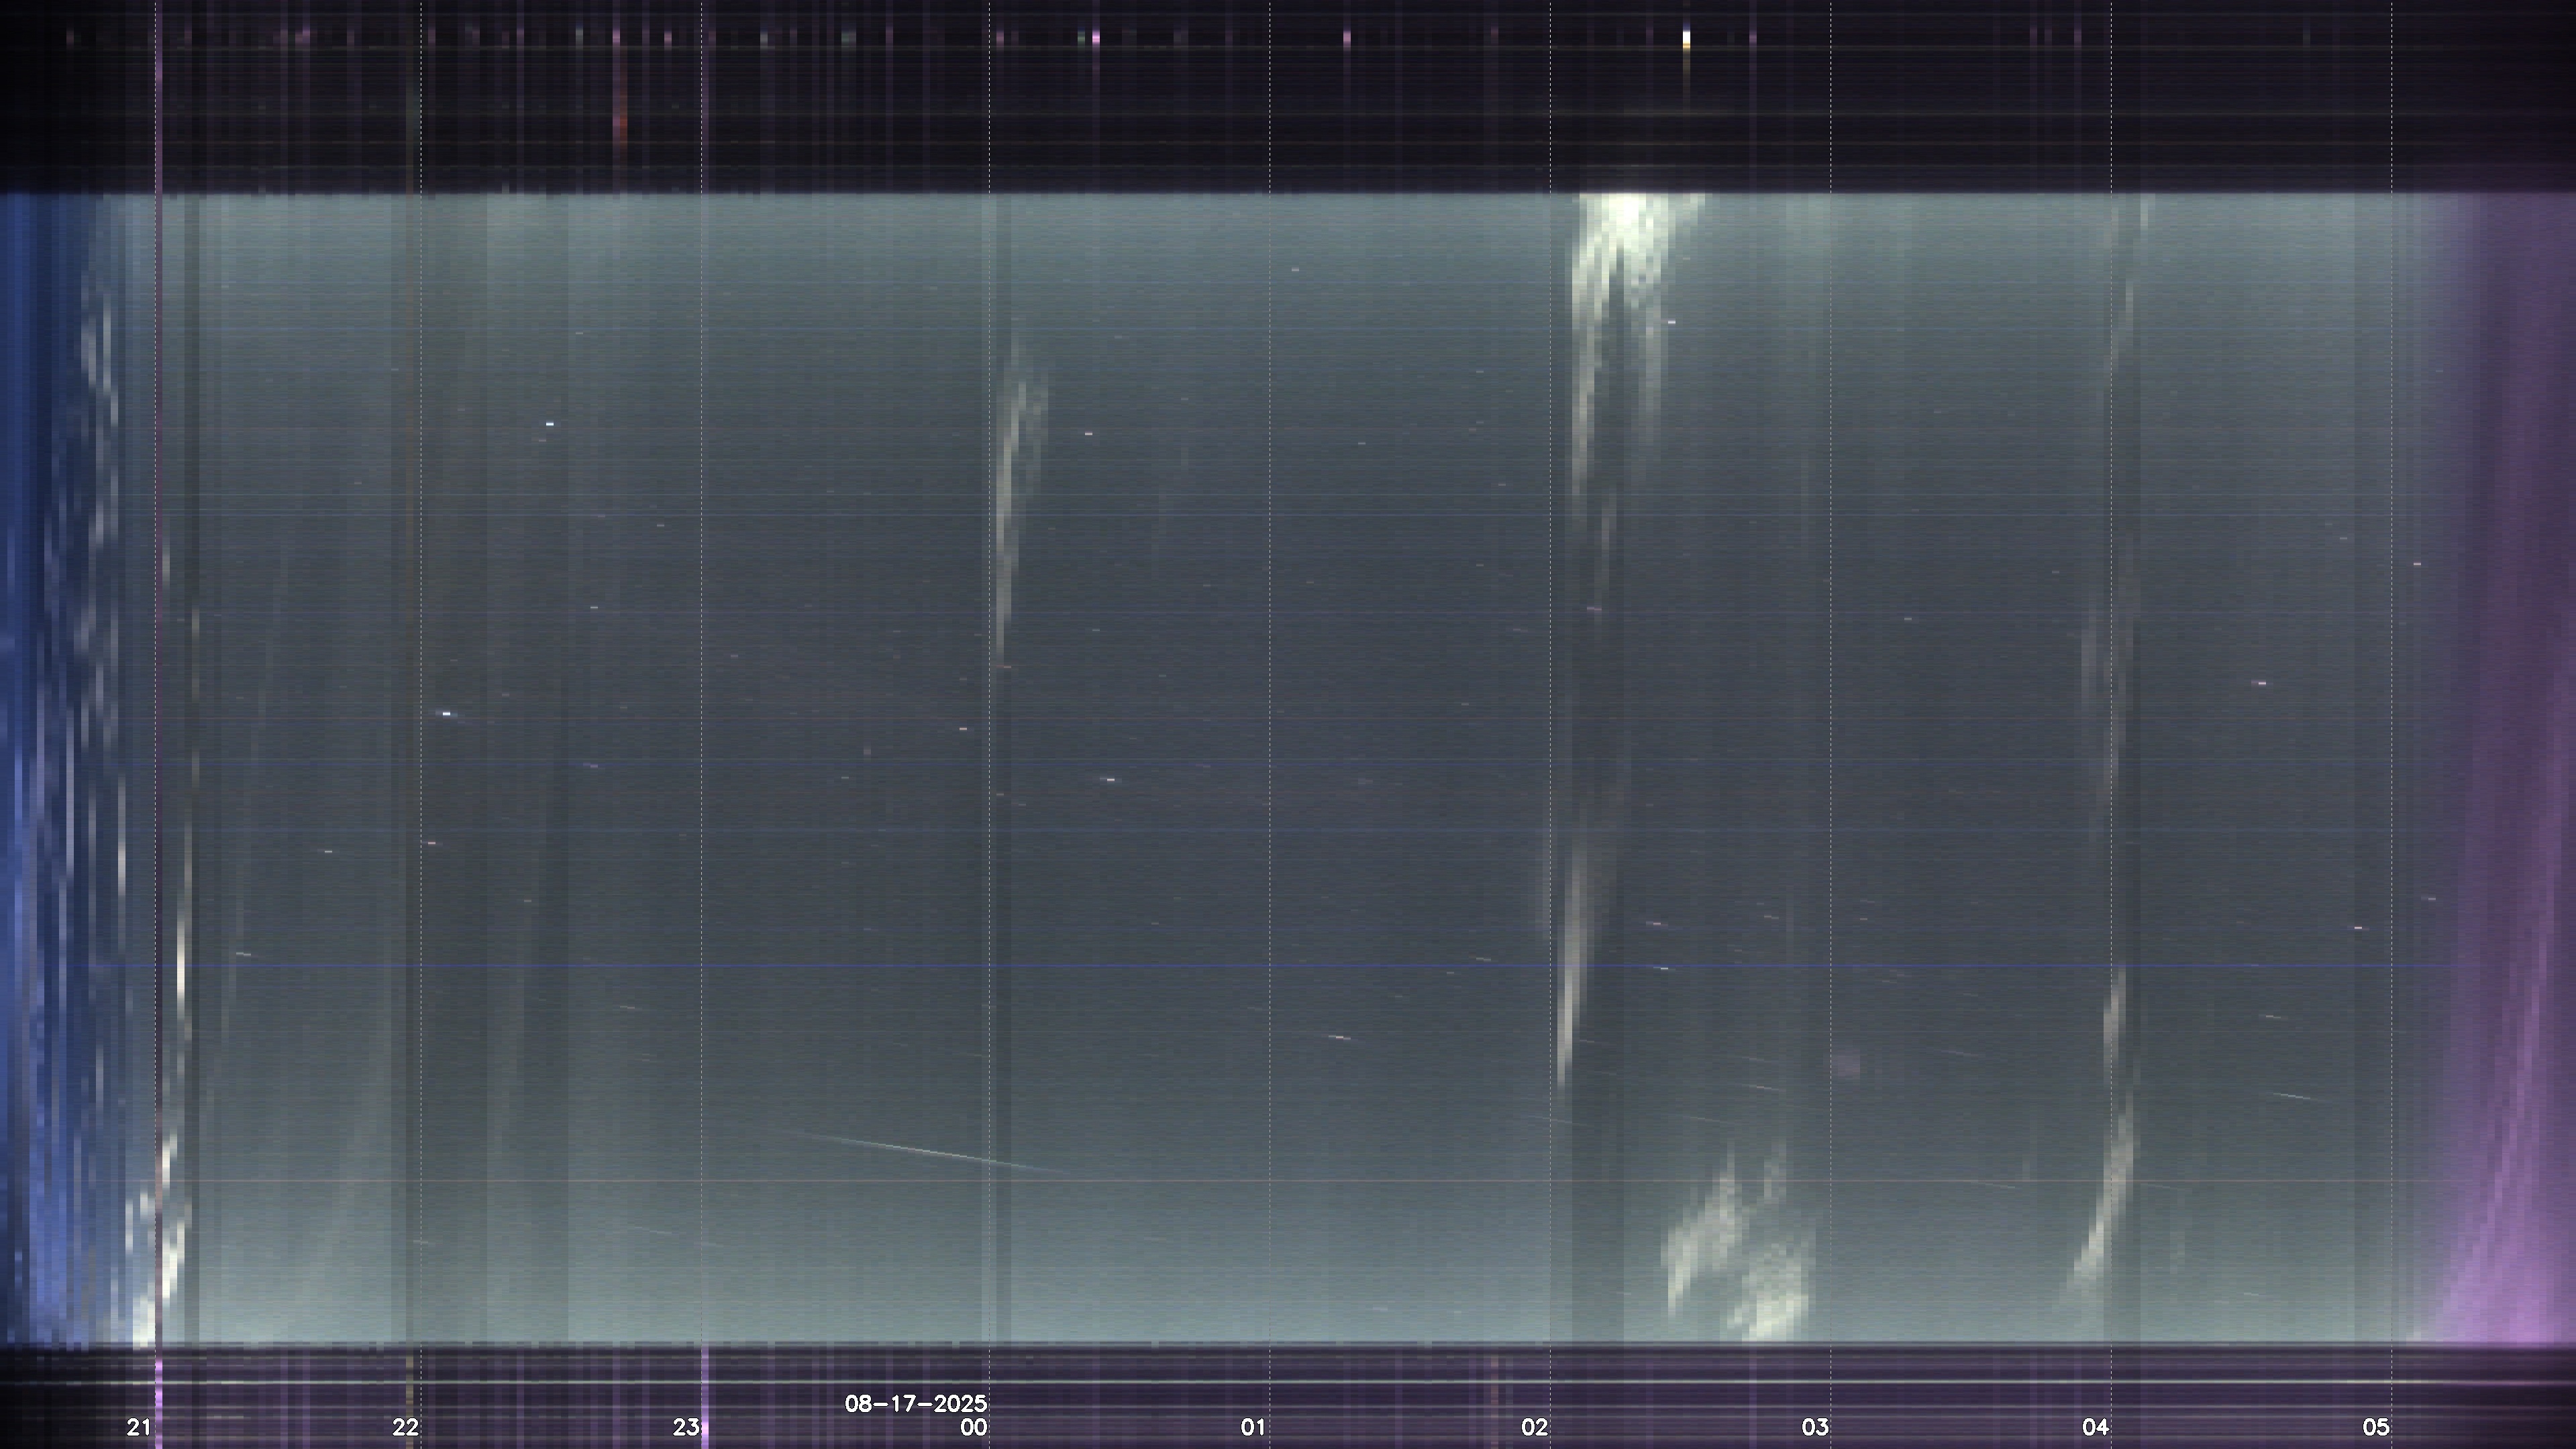This screenshot has height=1449, width=2576.
Task: Click the 21 hour label on axis
Action: click(x=139, y=1428)
